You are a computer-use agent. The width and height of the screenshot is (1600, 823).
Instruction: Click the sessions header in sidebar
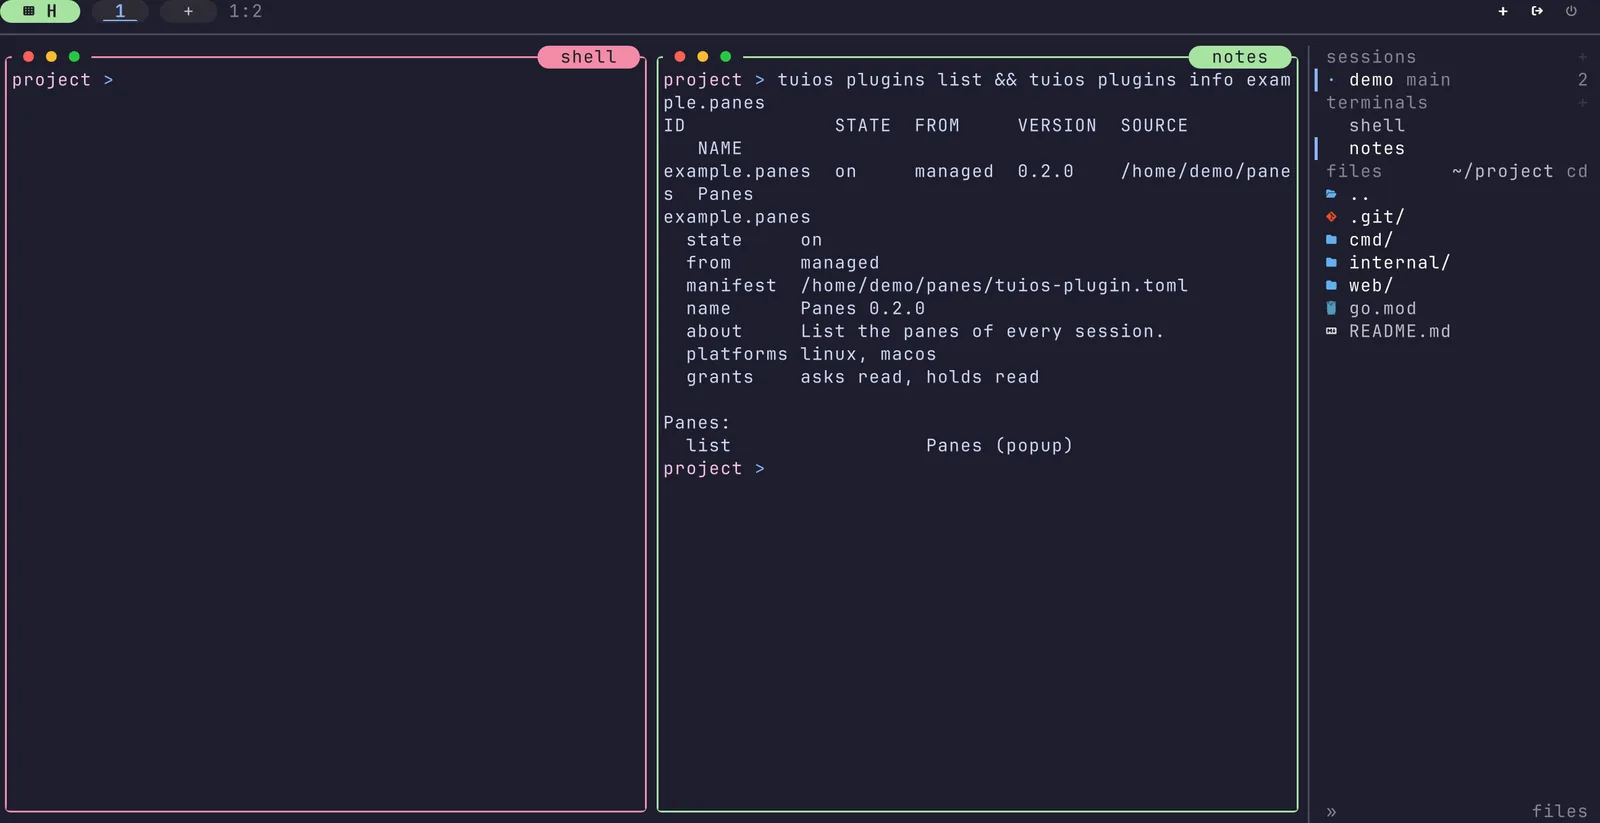coord(1371,57)
